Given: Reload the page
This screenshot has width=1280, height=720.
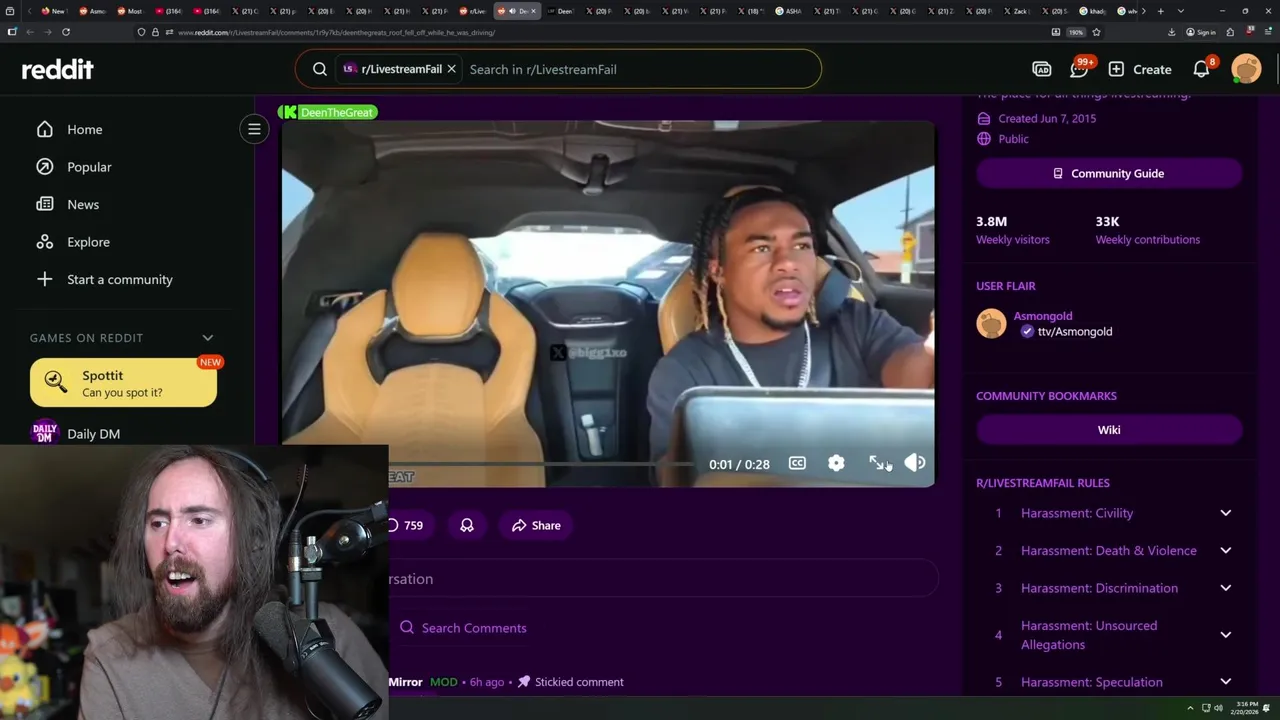Looking at the screenshot, I should pyautogui.click(x=65, y=32).
